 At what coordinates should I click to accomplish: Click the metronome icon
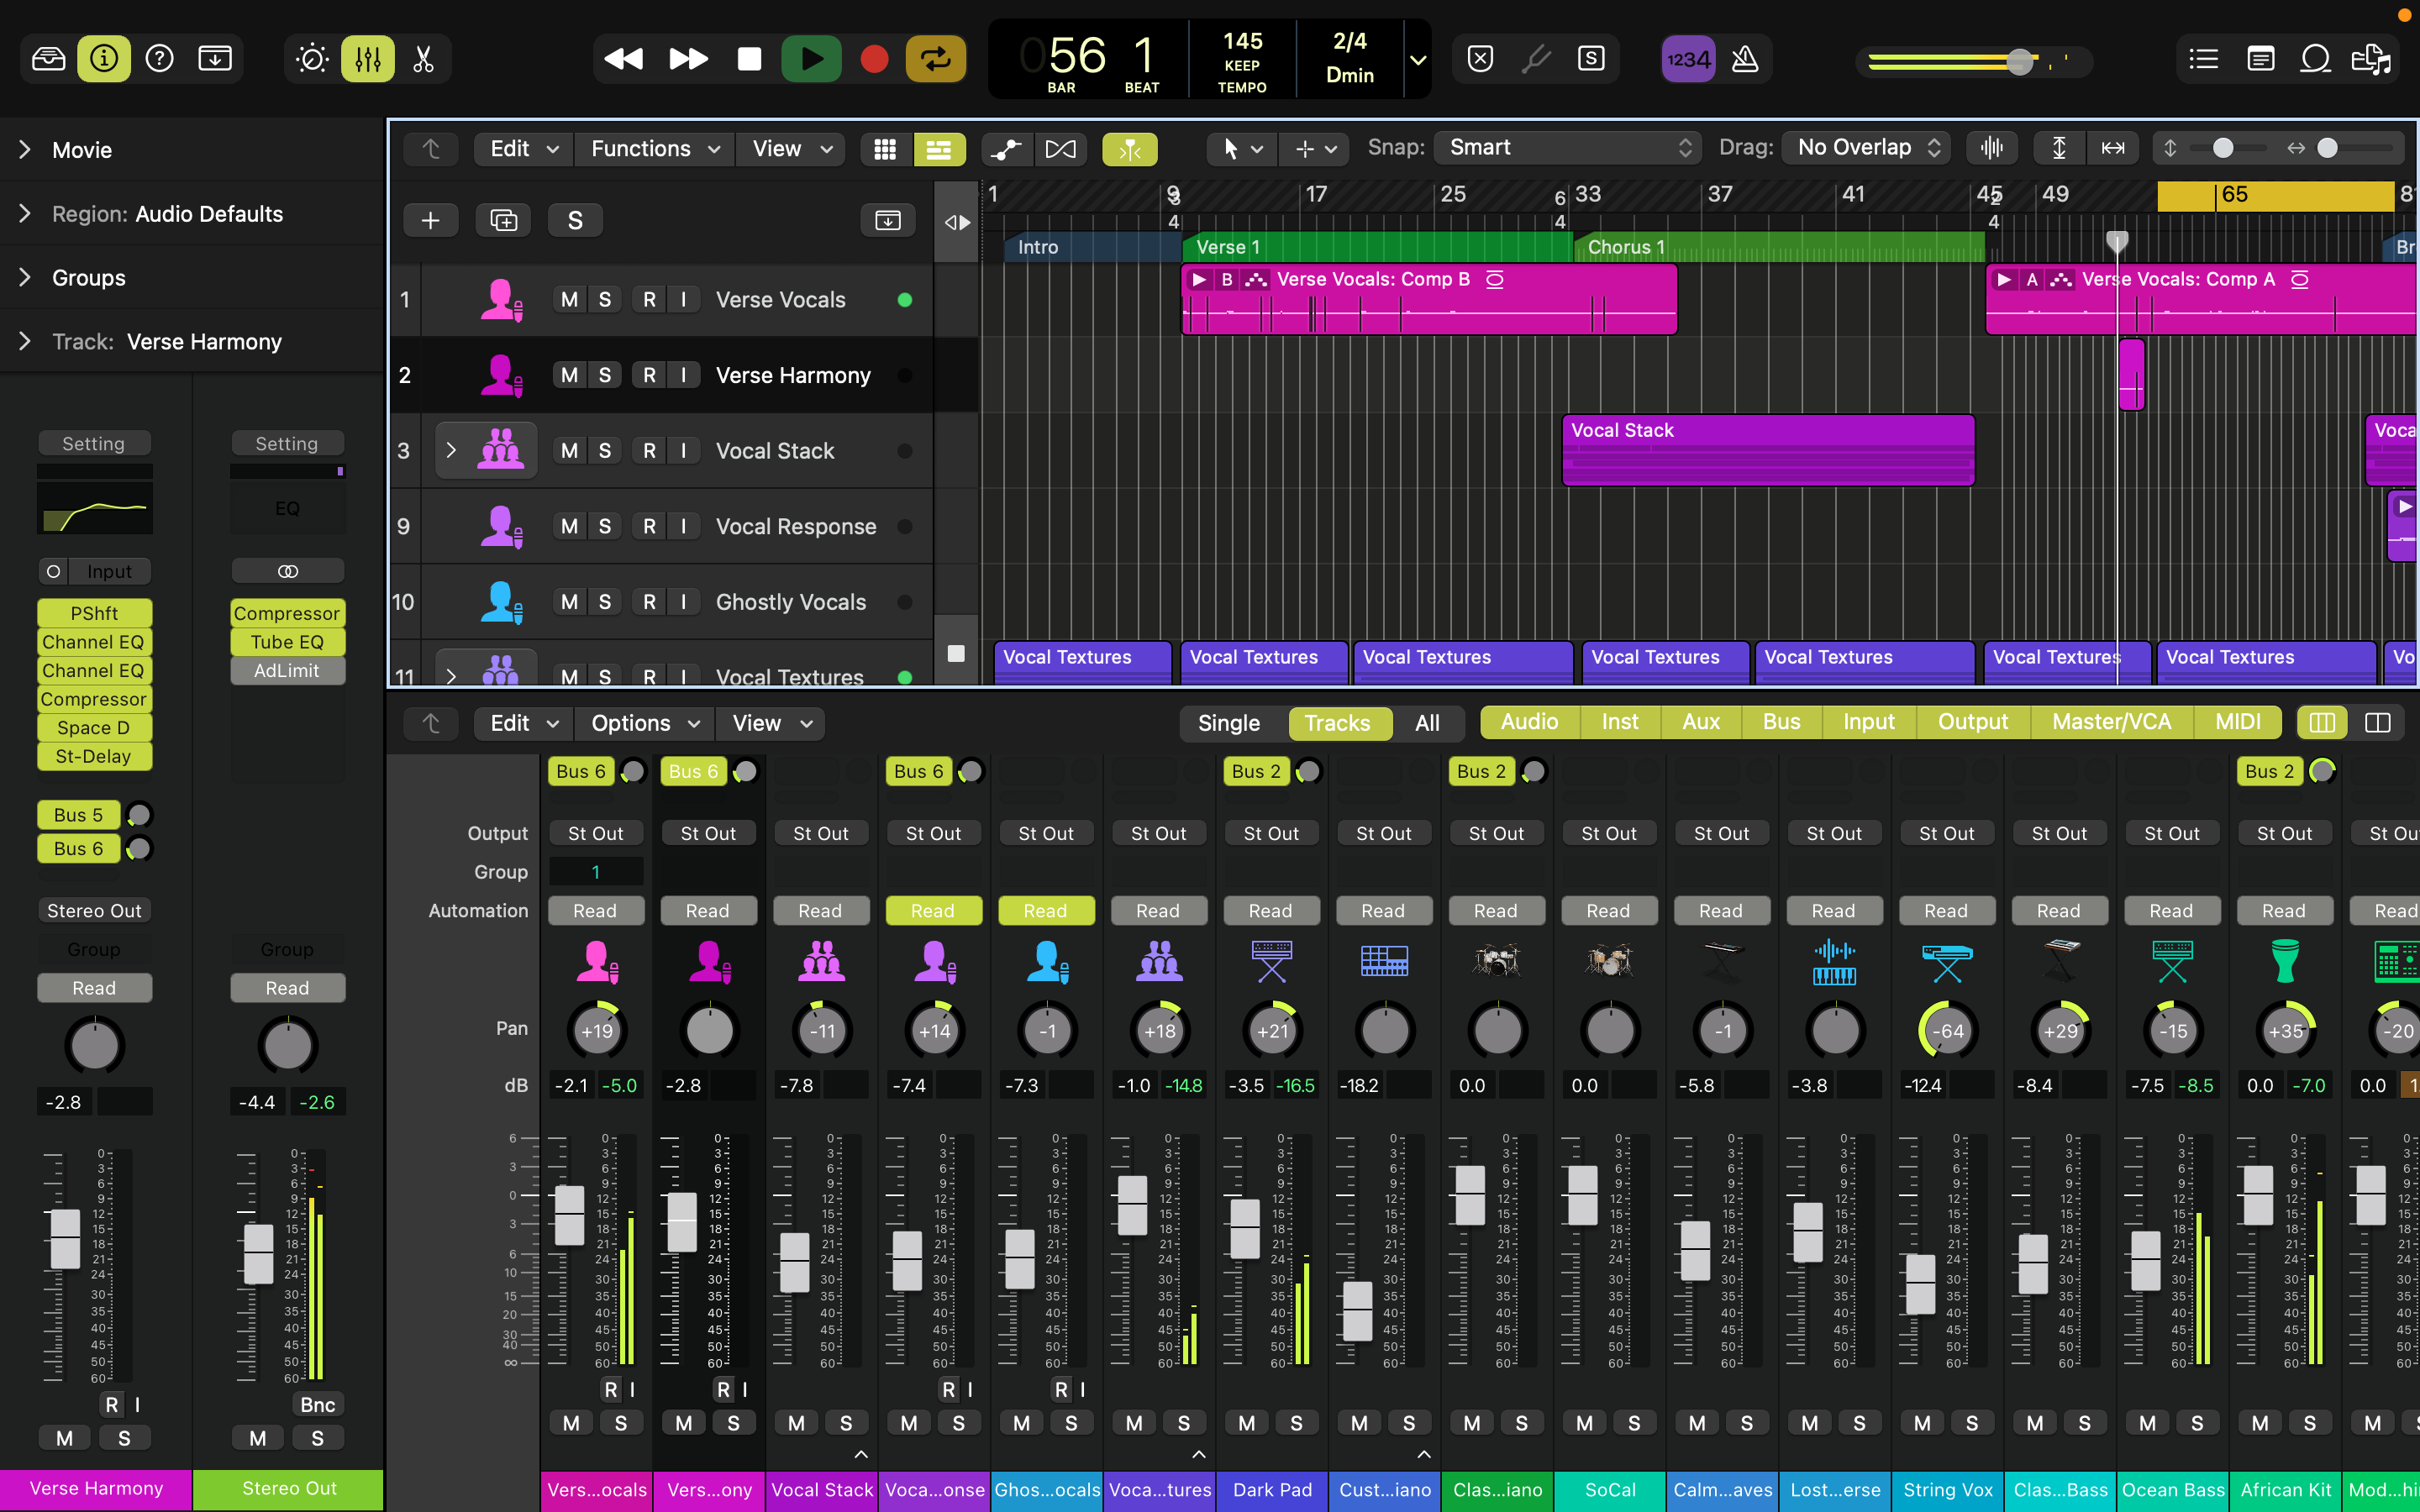click(1744, 59)
